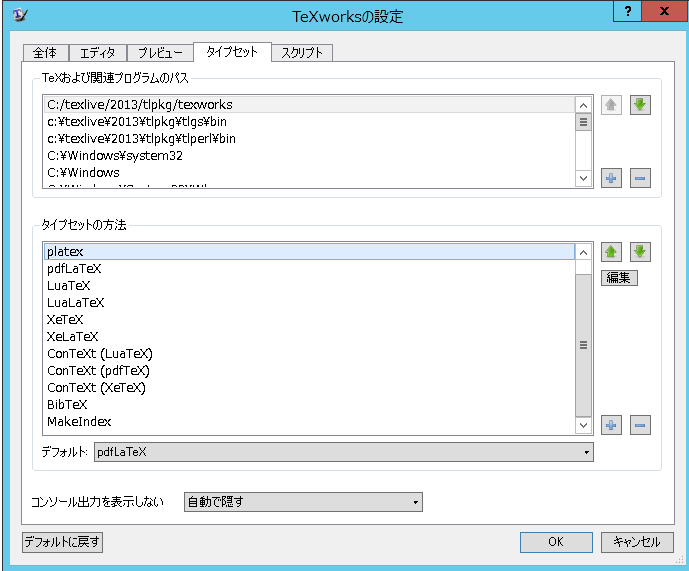Move platex down using the green down arrow
The height and width of the screenshot is (571, 689).
tap(640, 252)
